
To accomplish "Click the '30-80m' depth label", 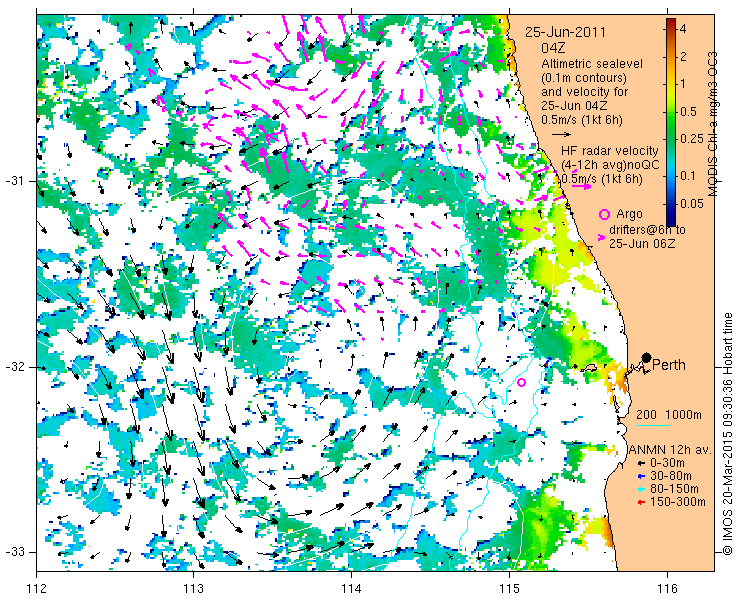I will 671,476.
